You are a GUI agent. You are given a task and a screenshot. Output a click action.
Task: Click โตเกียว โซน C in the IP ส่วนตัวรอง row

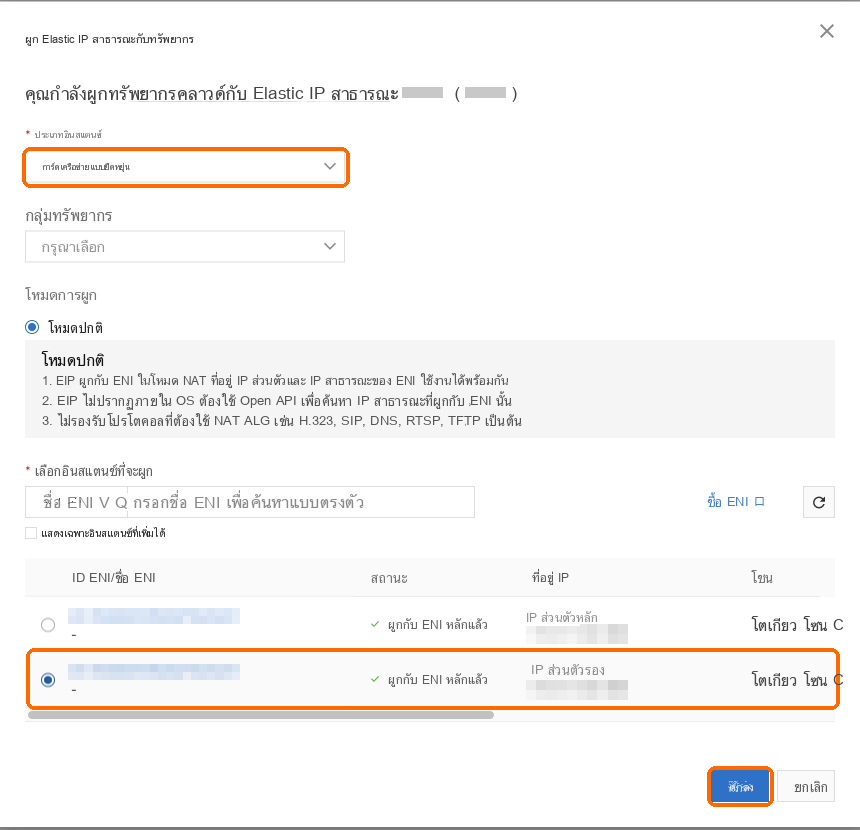pos(797,680)
